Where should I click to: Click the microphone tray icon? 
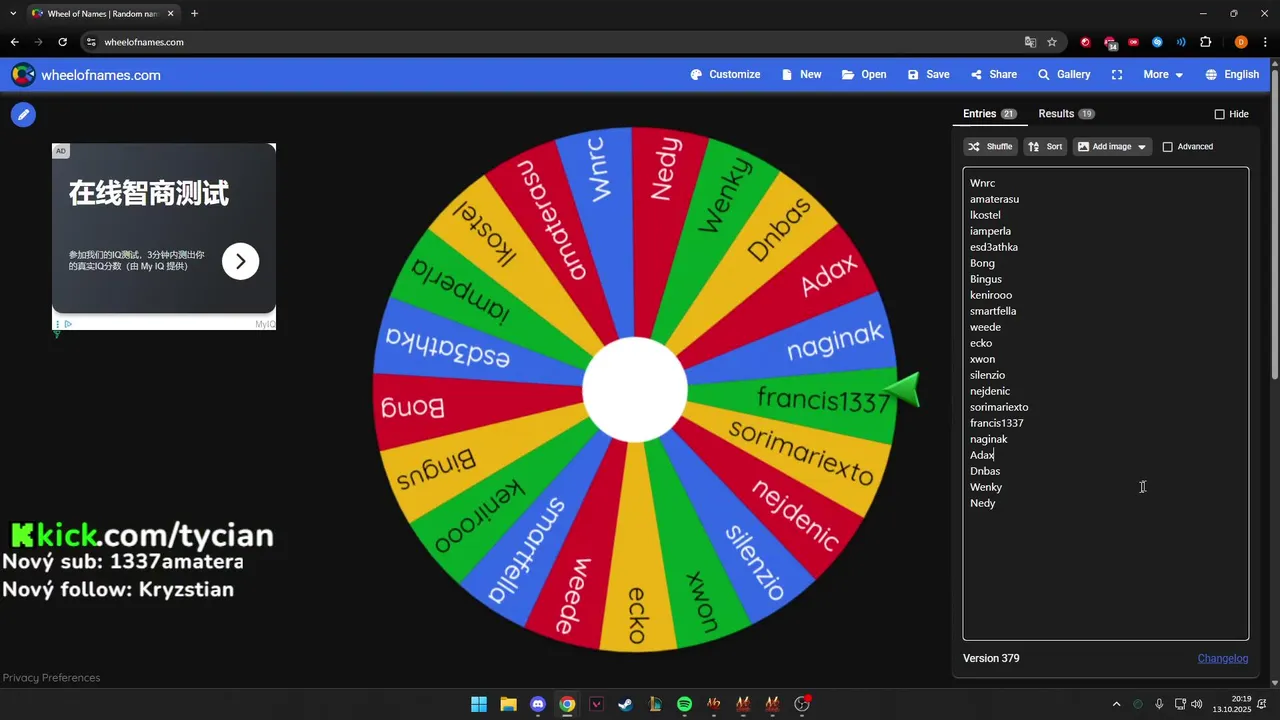click(1159, 704)
